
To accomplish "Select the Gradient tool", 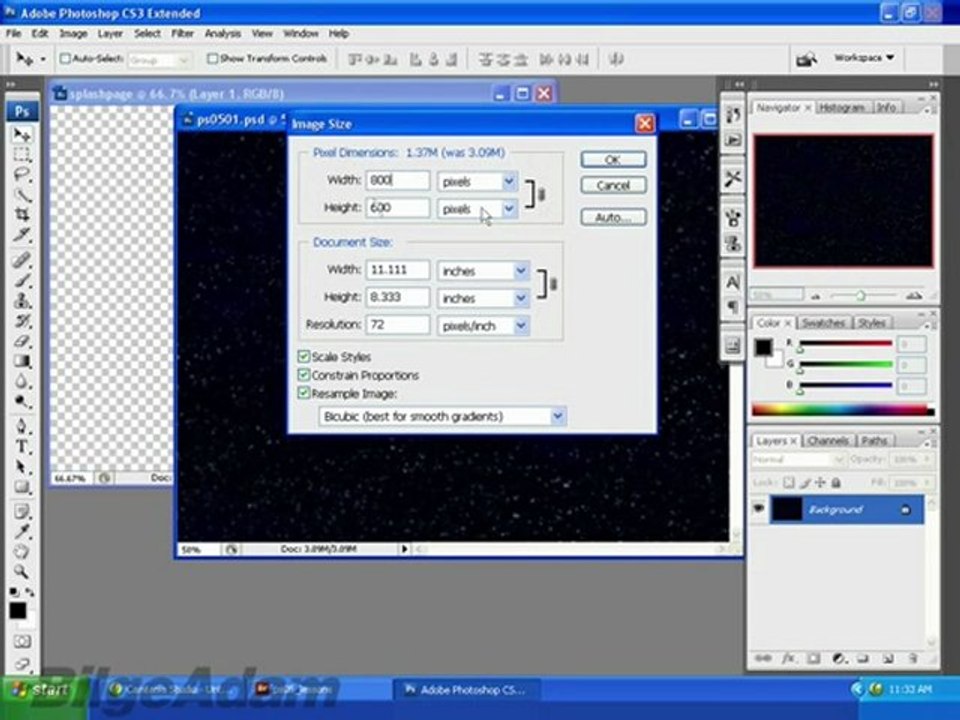I will tap(21, 361).
